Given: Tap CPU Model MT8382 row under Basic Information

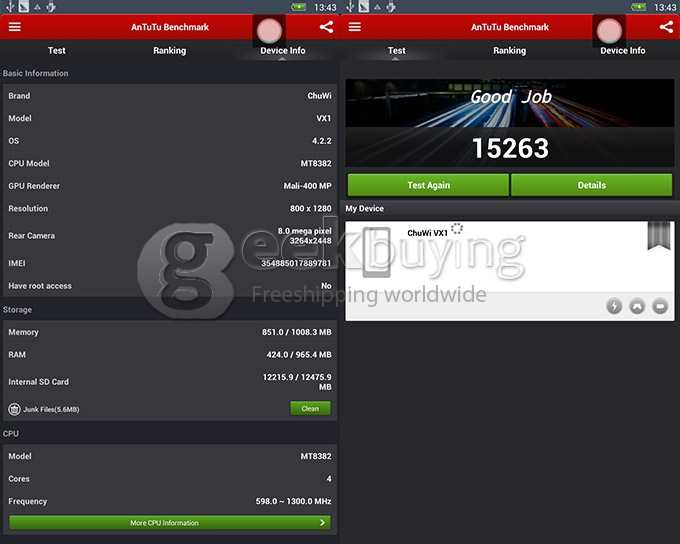Looking at the screenshot, I should (x=170, y=164).
